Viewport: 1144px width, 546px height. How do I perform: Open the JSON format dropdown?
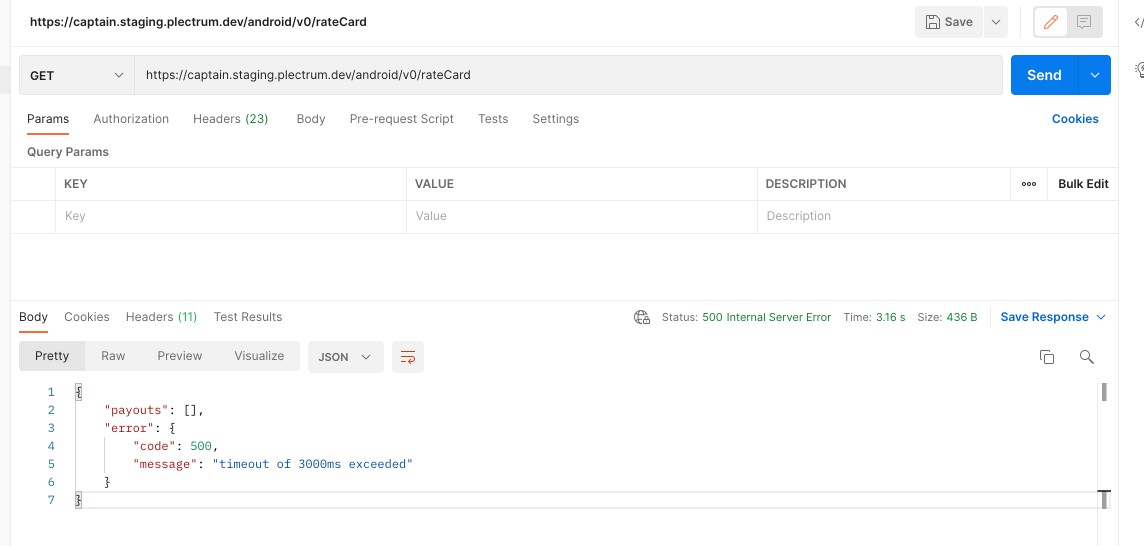[345, 357]
